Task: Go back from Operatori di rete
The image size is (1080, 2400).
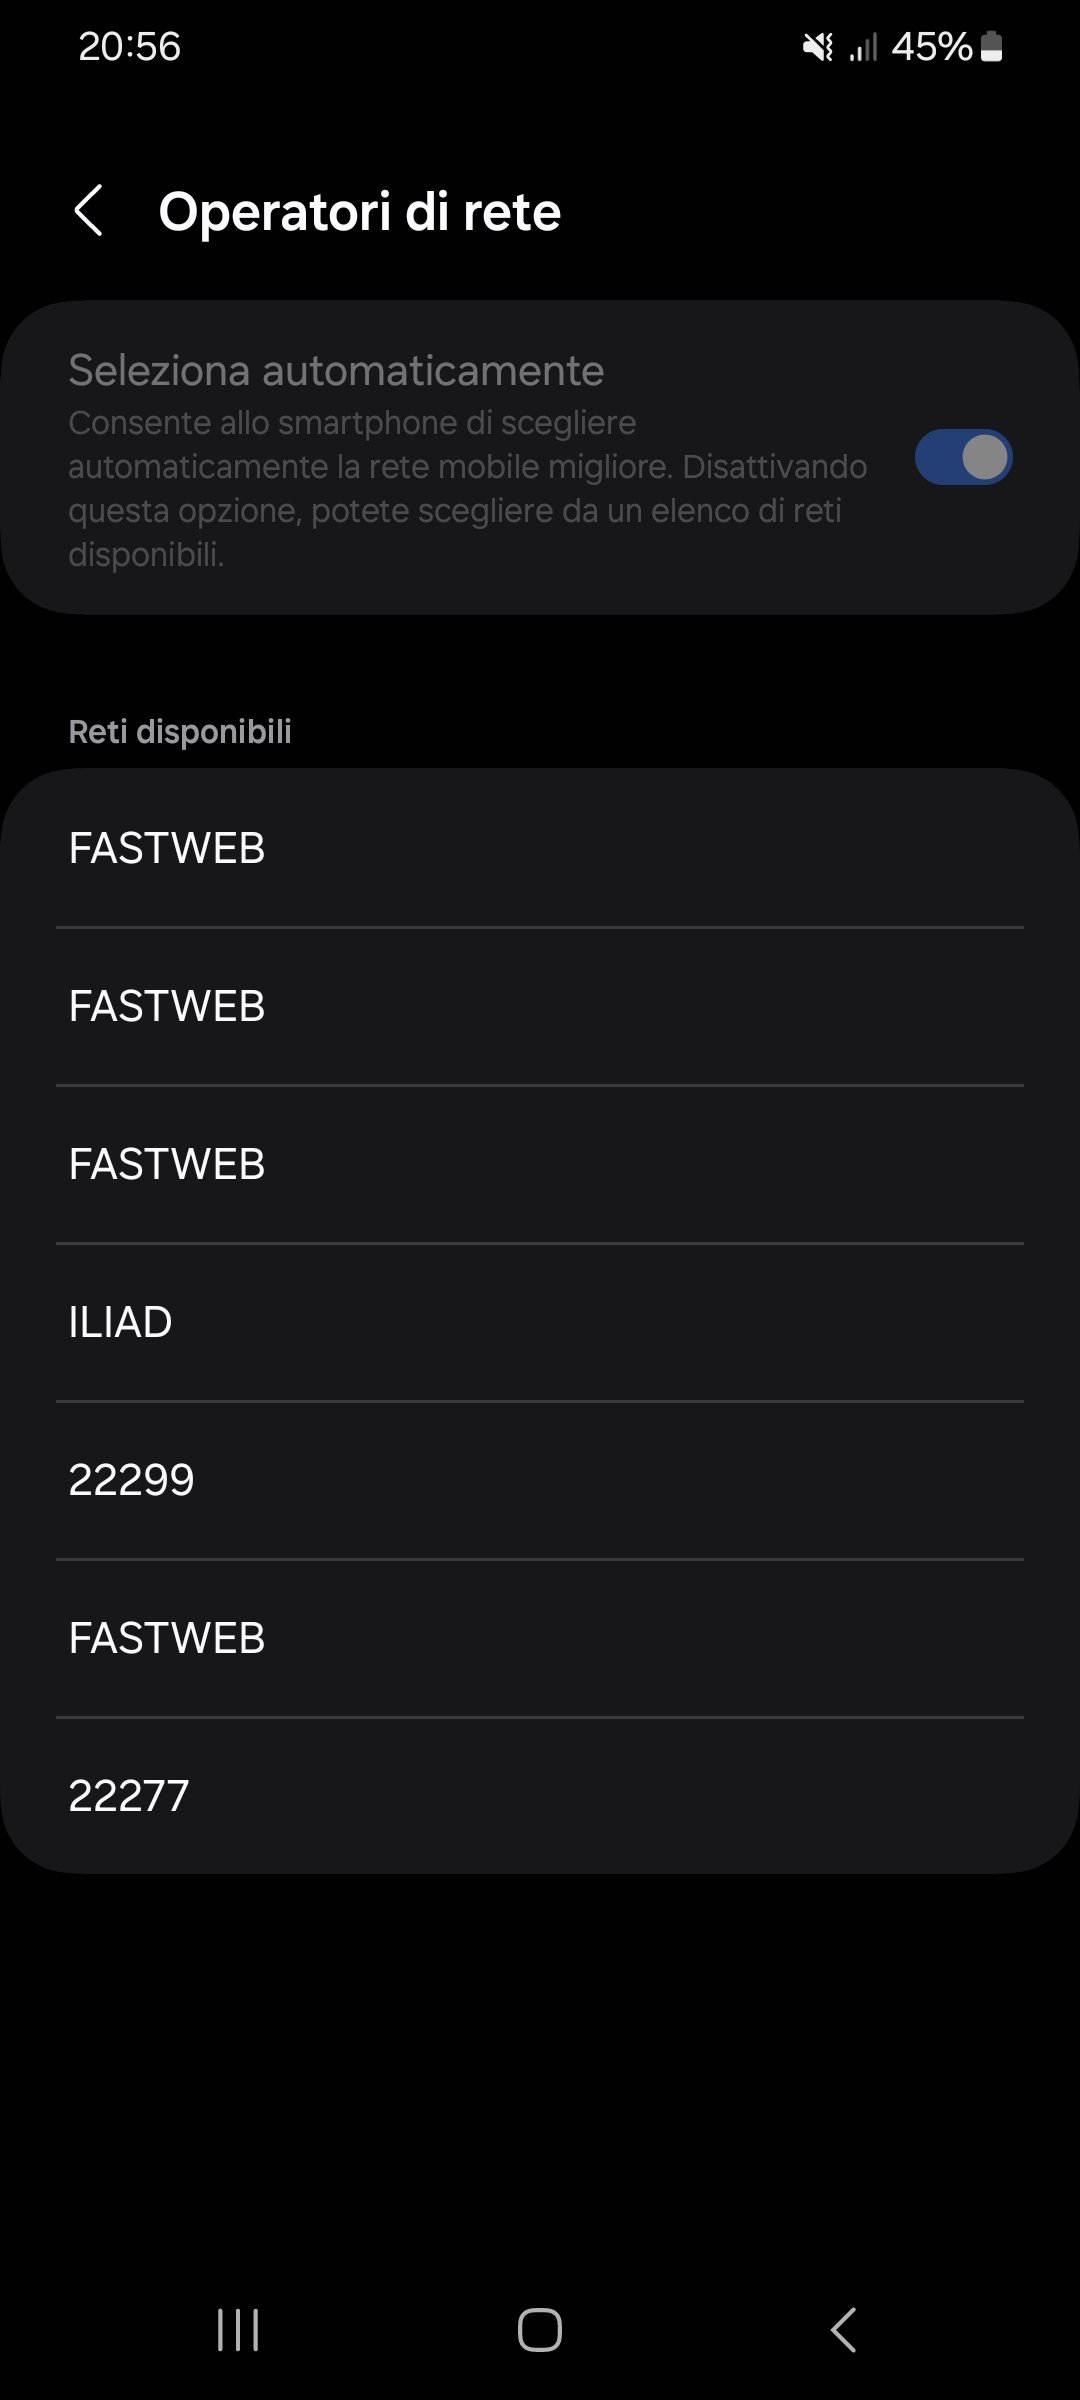Action: [89, 211]
